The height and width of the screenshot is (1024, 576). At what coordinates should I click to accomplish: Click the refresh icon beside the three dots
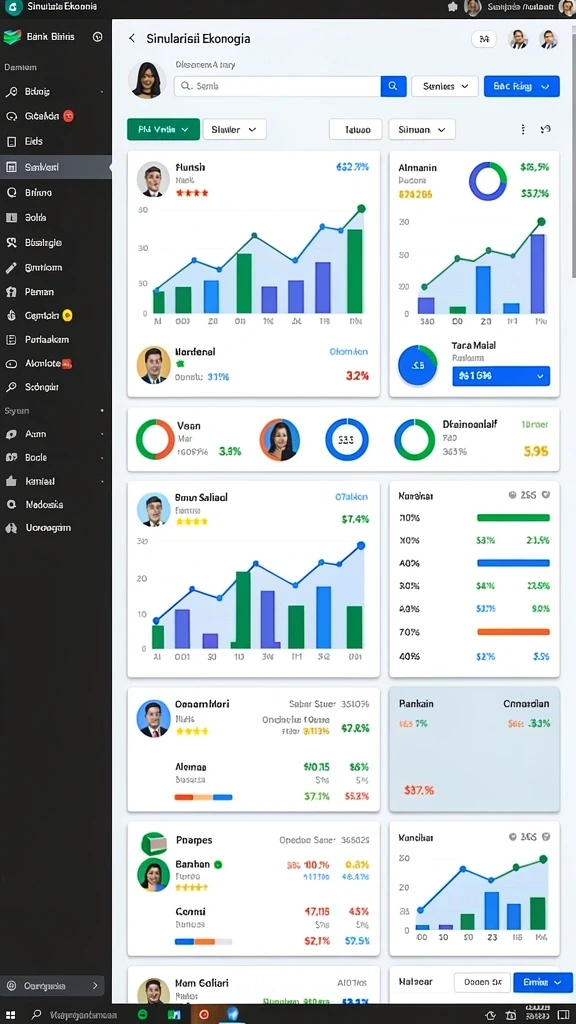pyautogui.click(x=546, y=129)
